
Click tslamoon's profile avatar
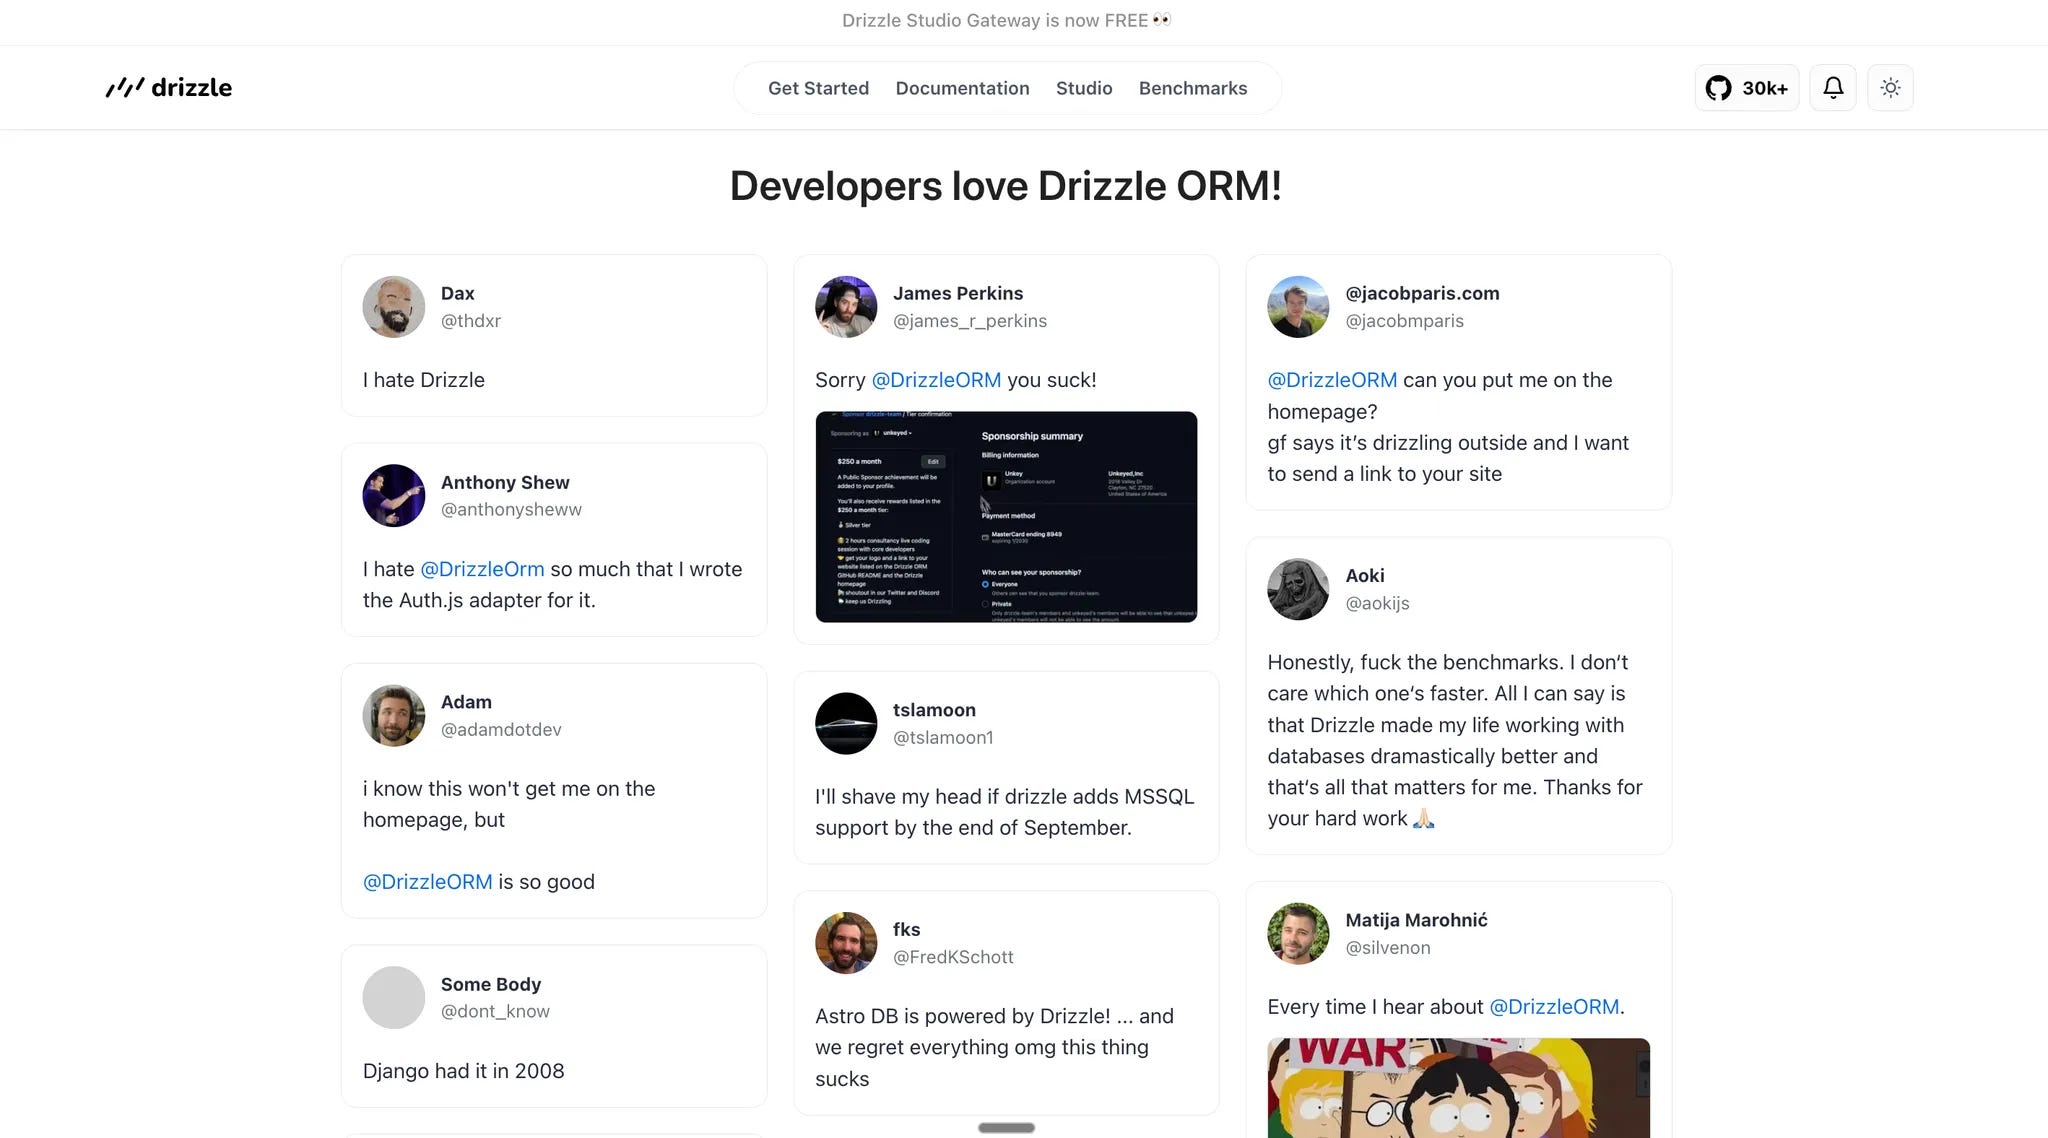(x=846, y=723)
